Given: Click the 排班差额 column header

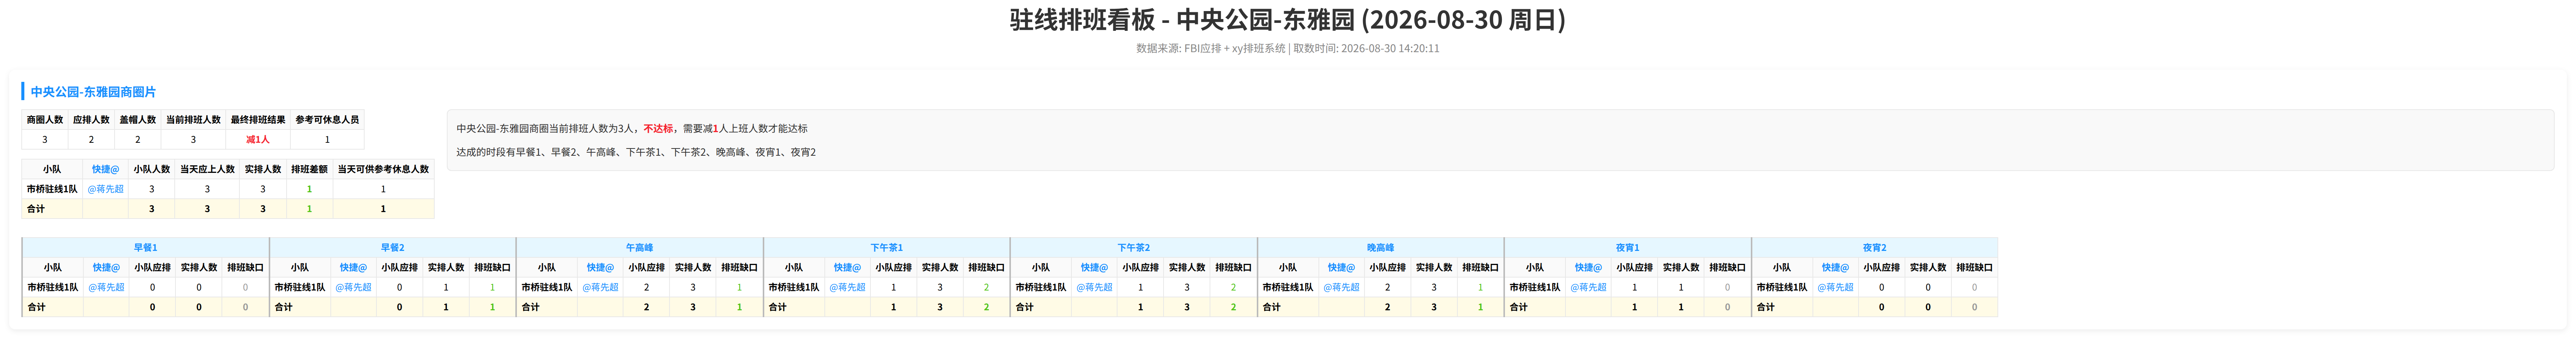Looking at the screenshot, I should click(x=309, y=170).
